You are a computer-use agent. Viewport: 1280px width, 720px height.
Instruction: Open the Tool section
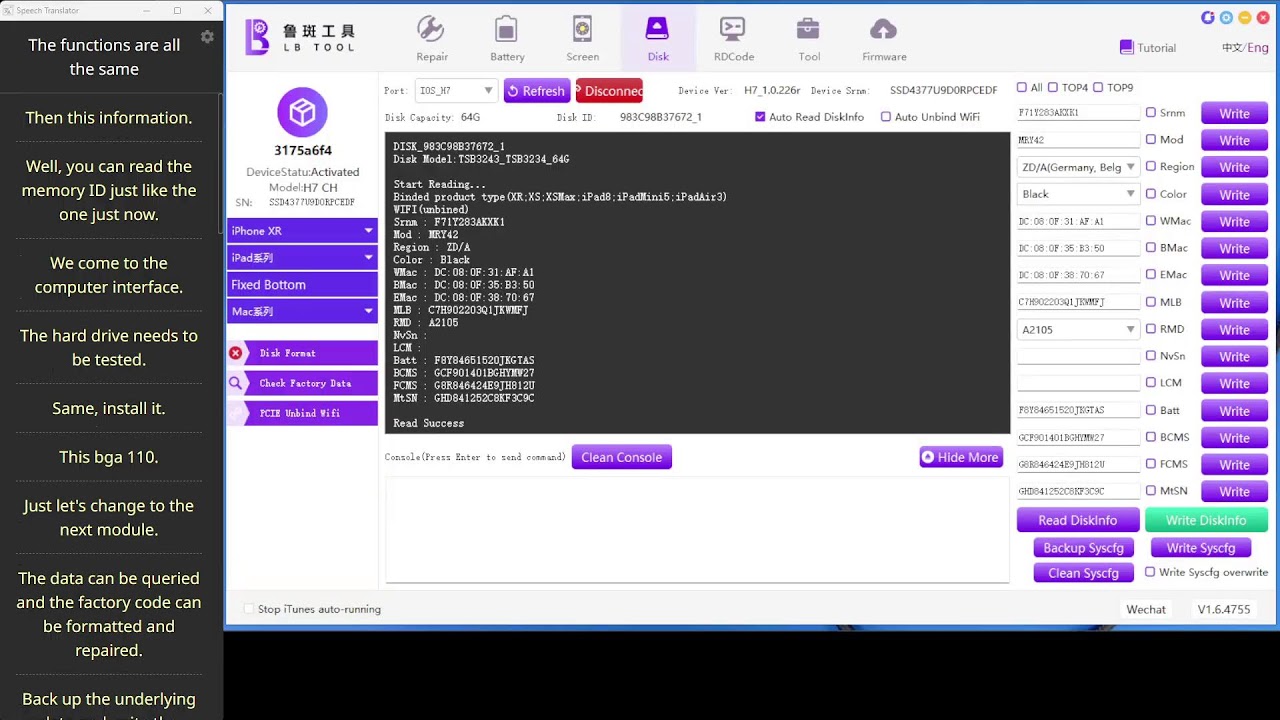coord(809,40)
